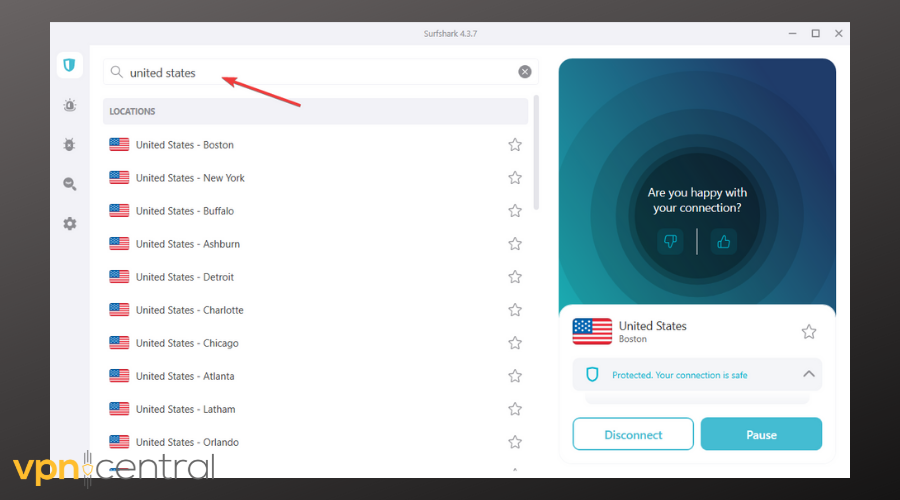Select United States - Ashburn location

pos(315,244)
